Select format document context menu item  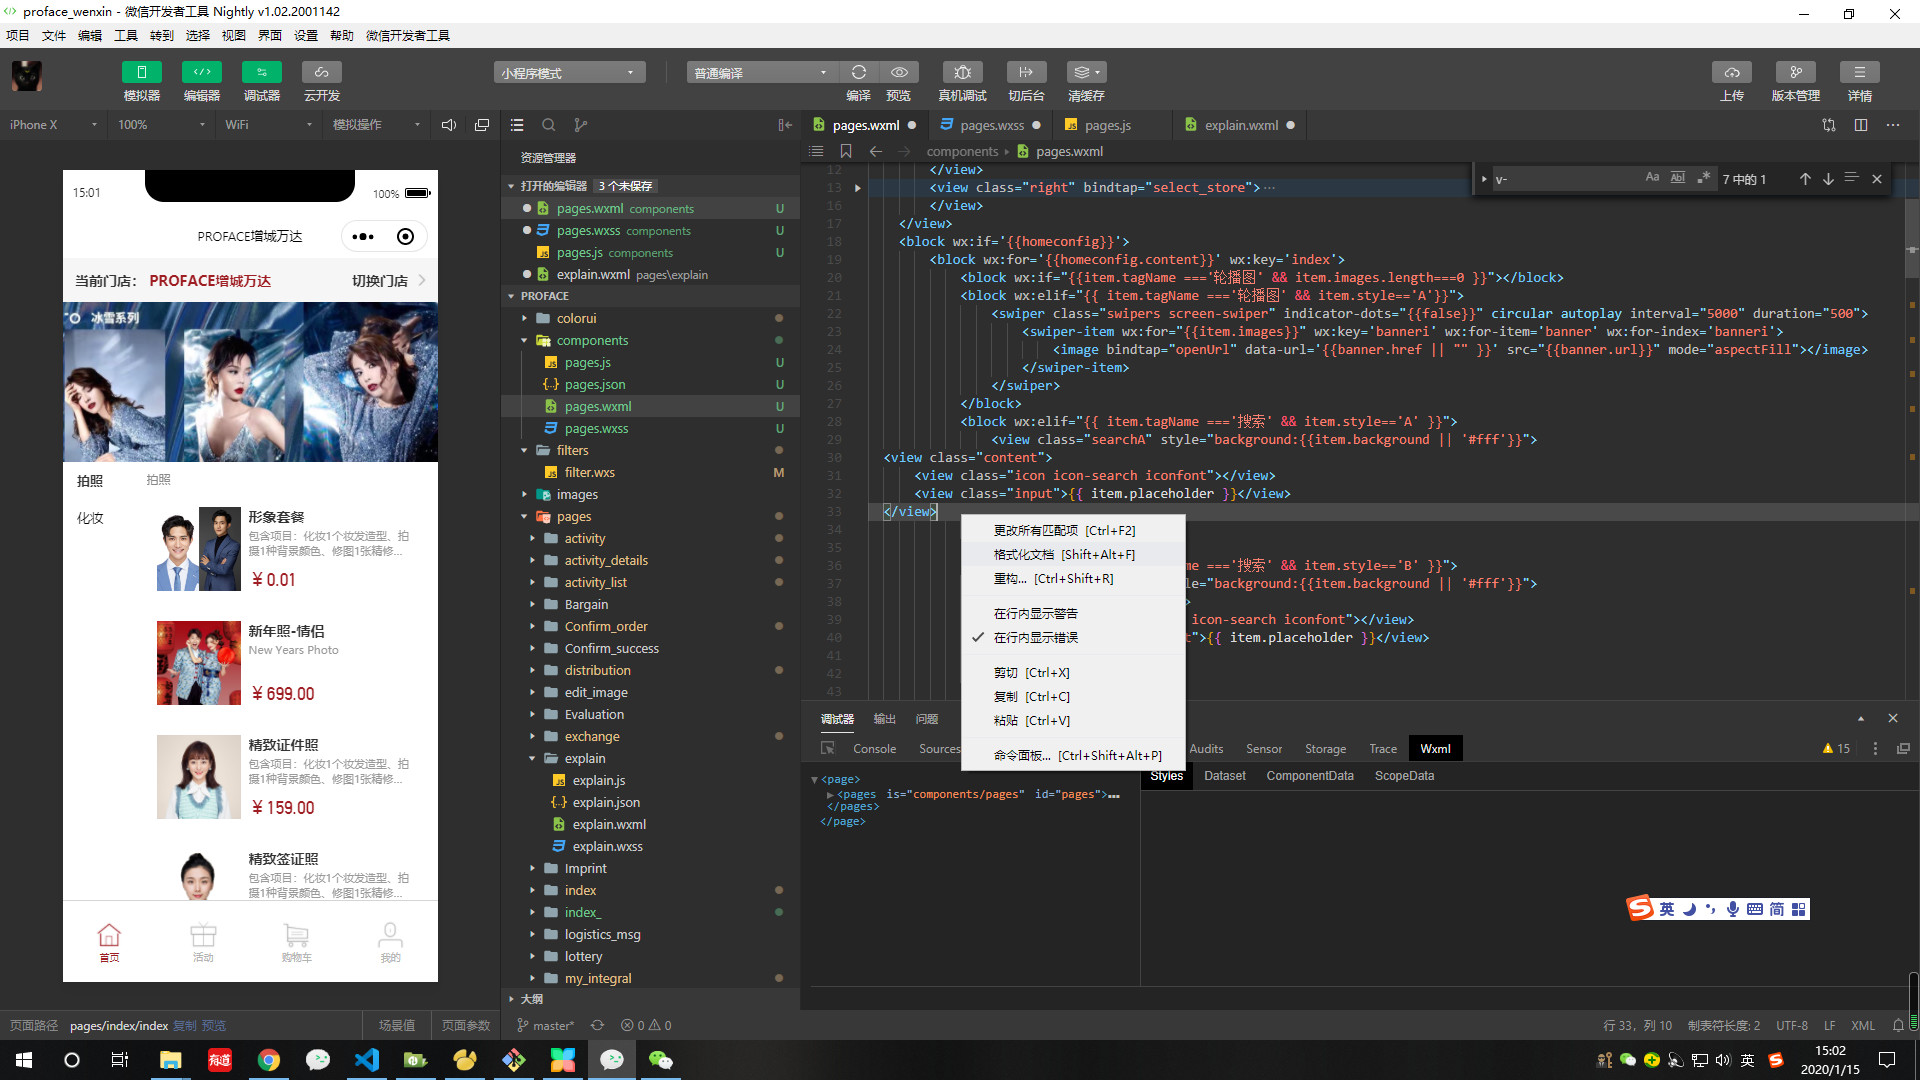click(1064, 554)
